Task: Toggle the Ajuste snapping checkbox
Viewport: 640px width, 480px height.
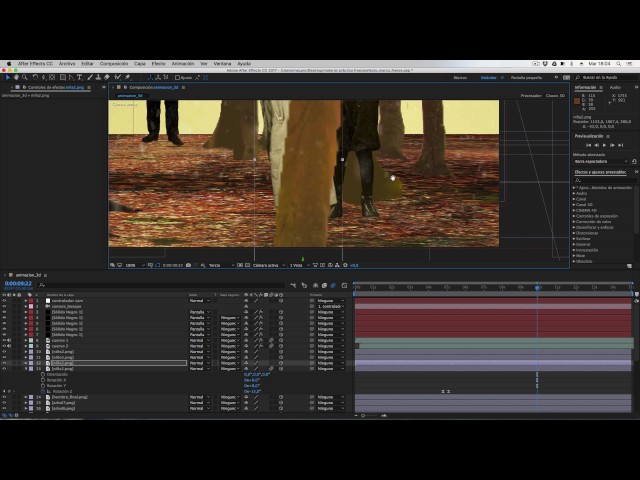Action: [x=177, y=77]
